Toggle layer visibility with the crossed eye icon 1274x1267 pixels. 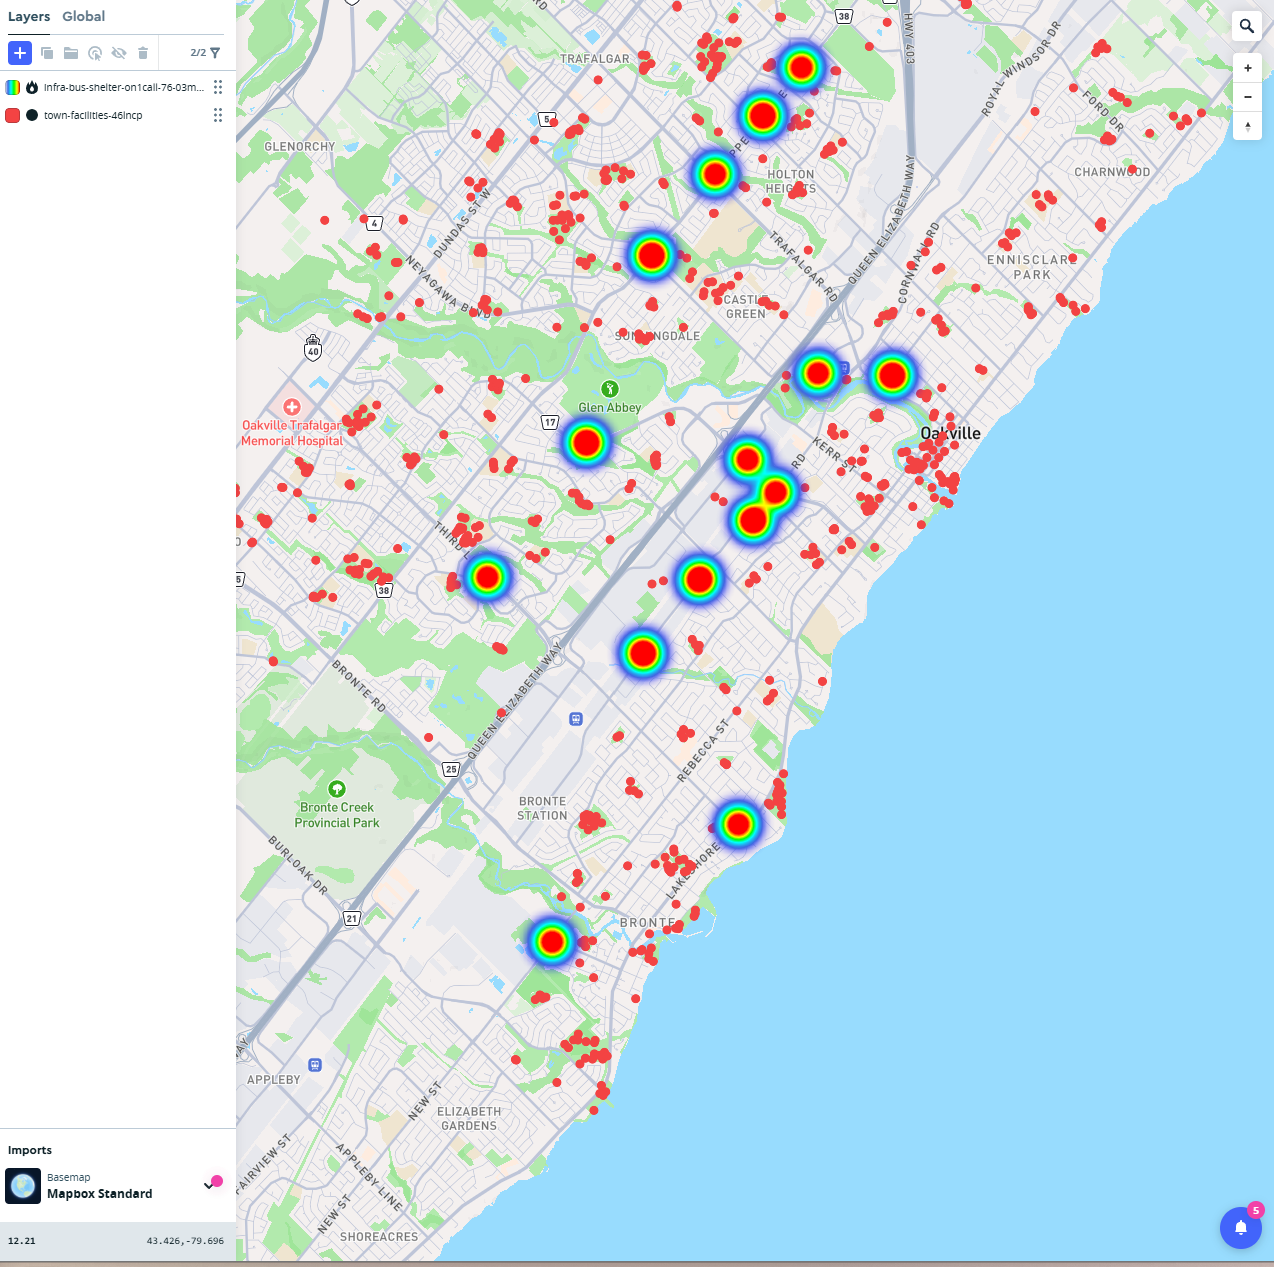tap(119, 53)
